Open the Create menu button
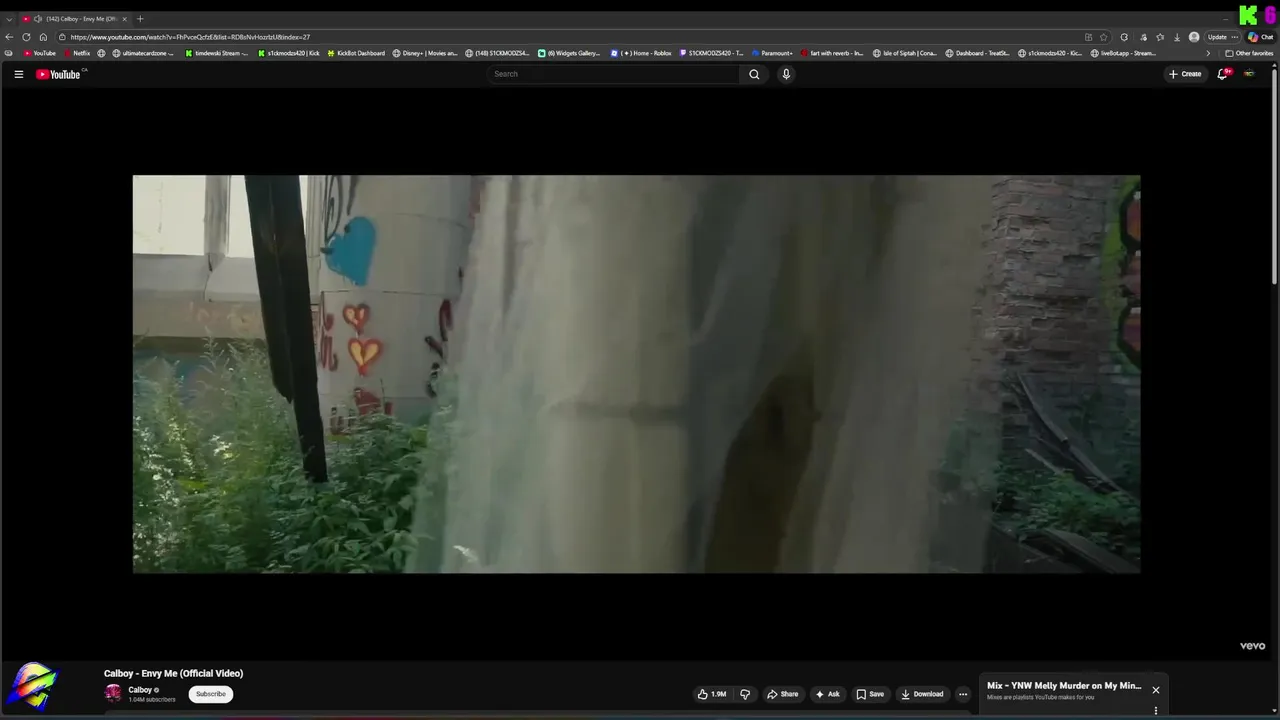The image size is (1280, 720). coord(1185,74)
